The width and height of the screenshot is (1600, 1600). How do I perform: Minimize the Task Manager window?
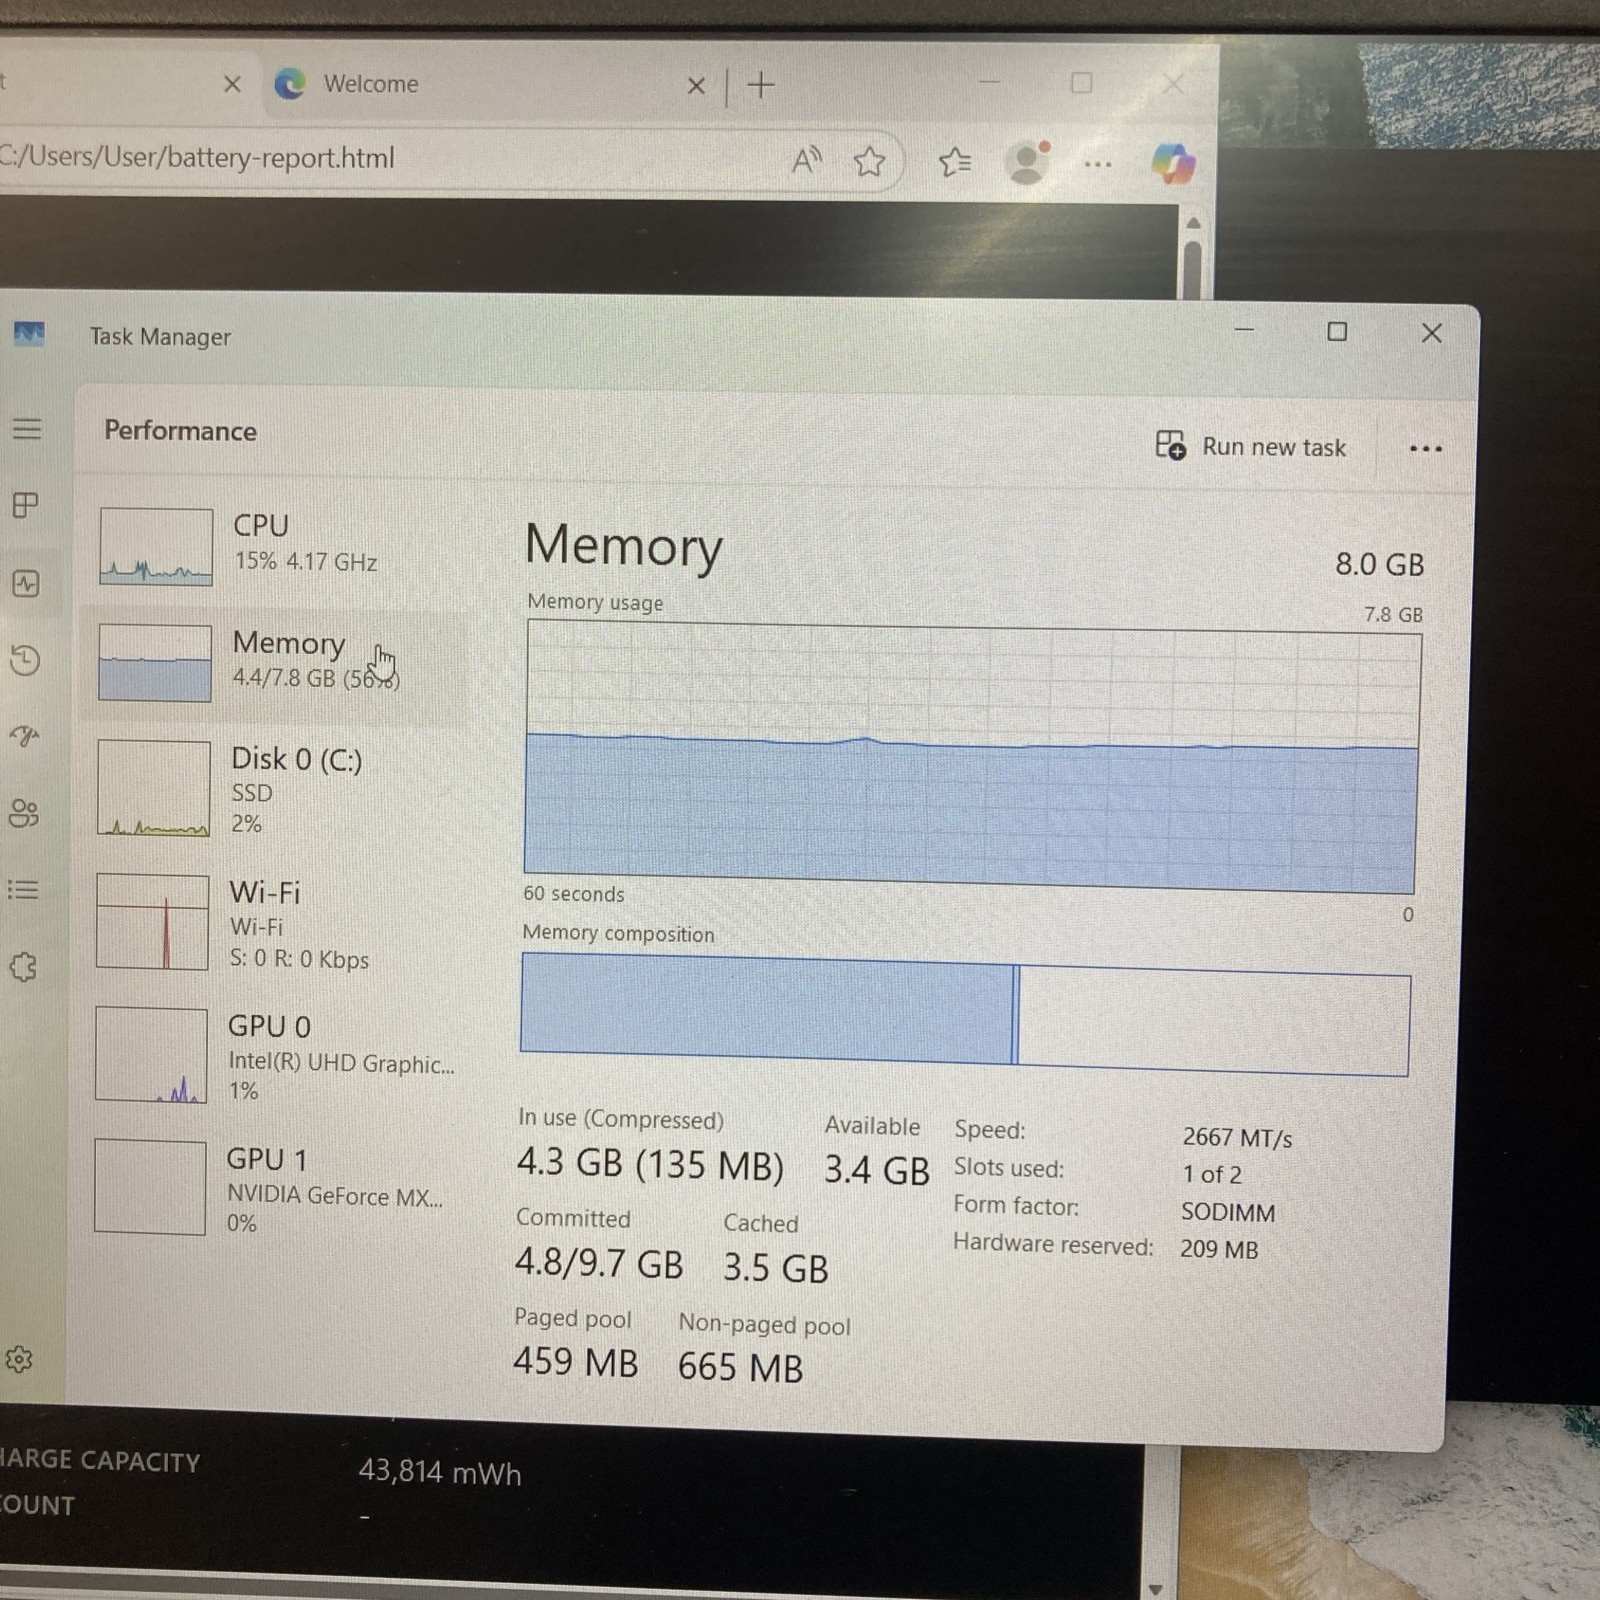coord(1245,330)
